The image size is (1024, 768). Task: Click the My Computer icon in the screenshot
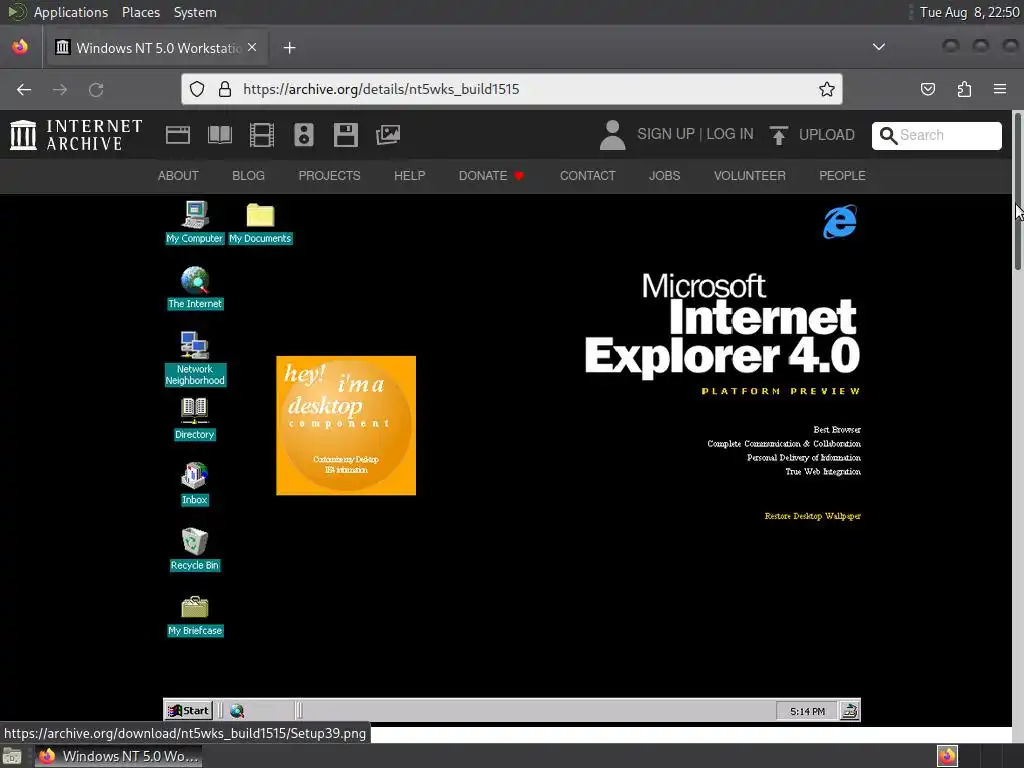click(195, 222)
